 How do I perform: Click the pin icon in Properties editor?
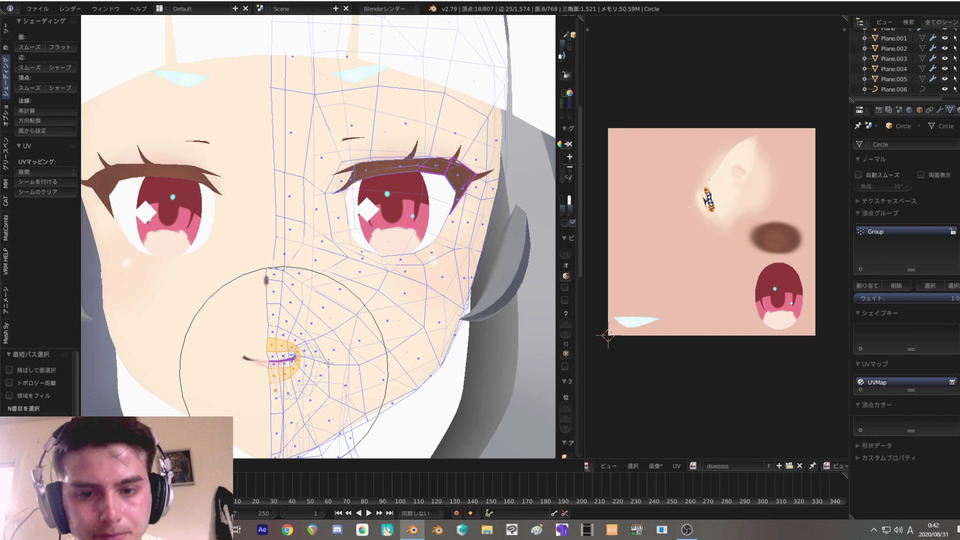(858, 126)
